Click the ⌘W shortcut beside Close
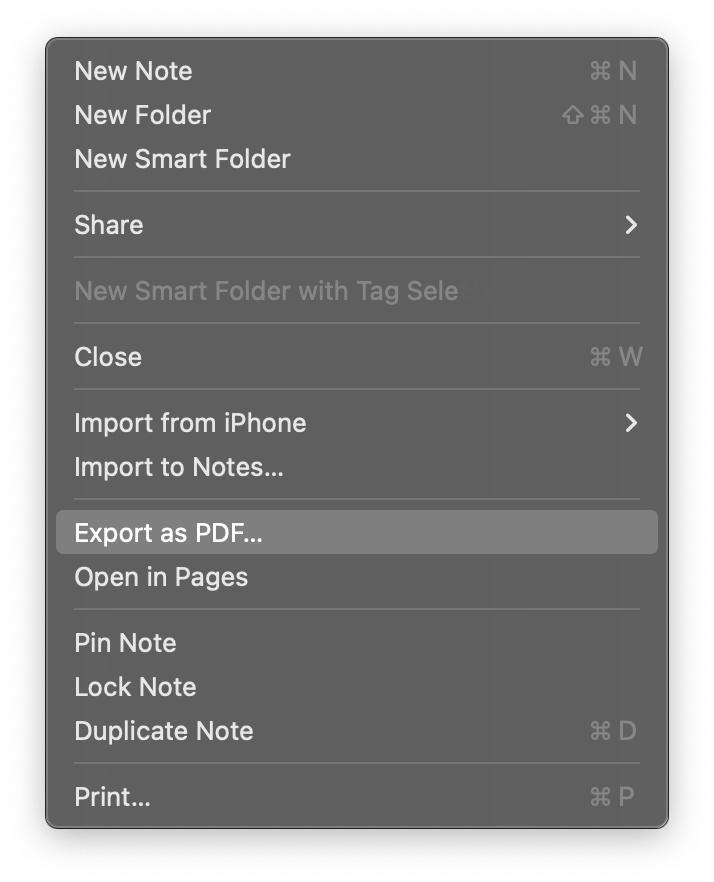The image size is (714, 882). (616, 357)
